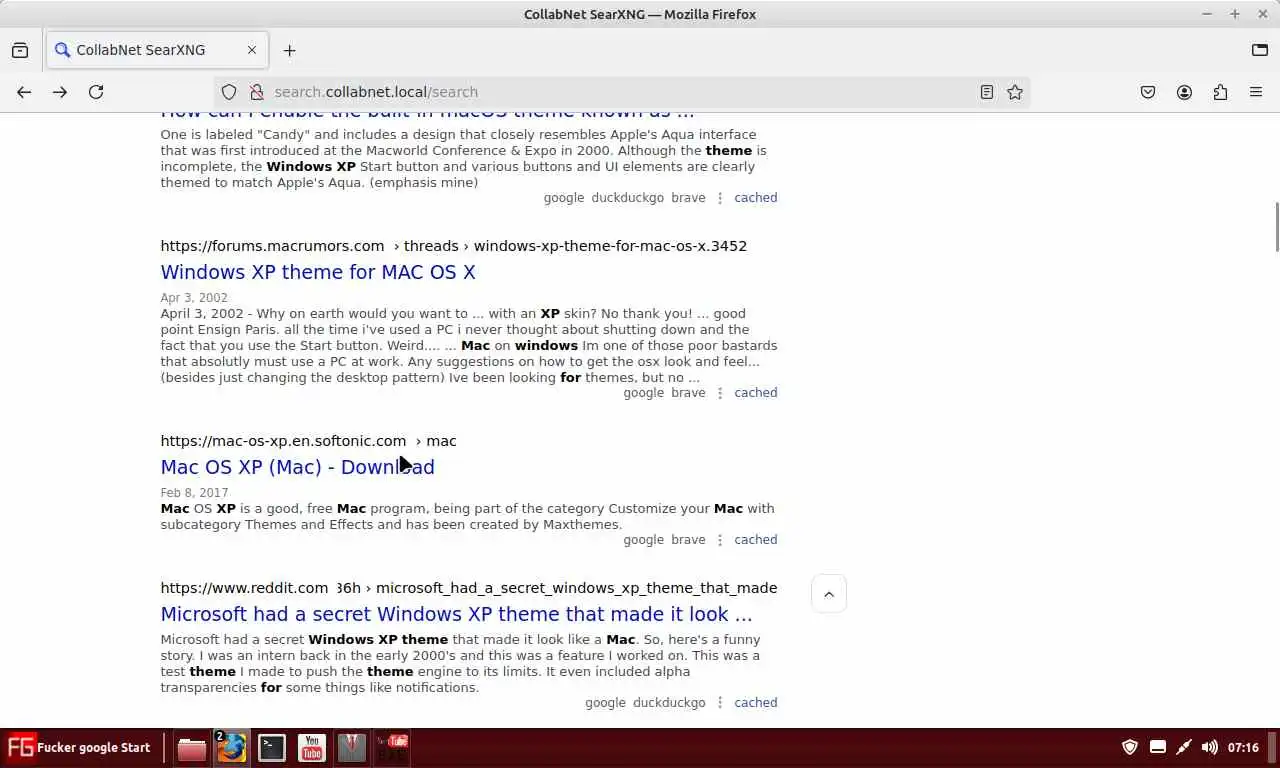Open a new tab with plus button

(x=289, y=50)
